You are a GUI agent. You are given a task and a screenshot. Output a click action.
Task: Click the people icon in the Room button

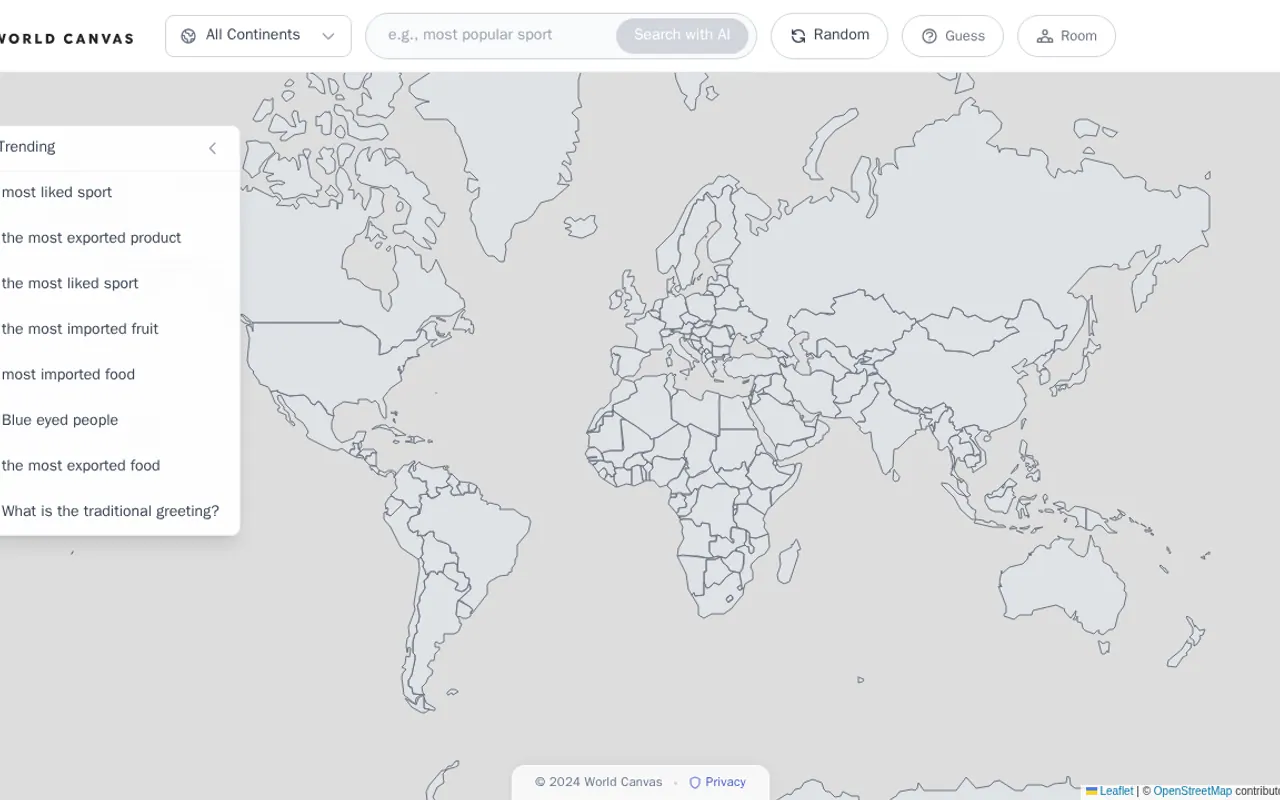pyautogui.click(x=1045, y=36)
